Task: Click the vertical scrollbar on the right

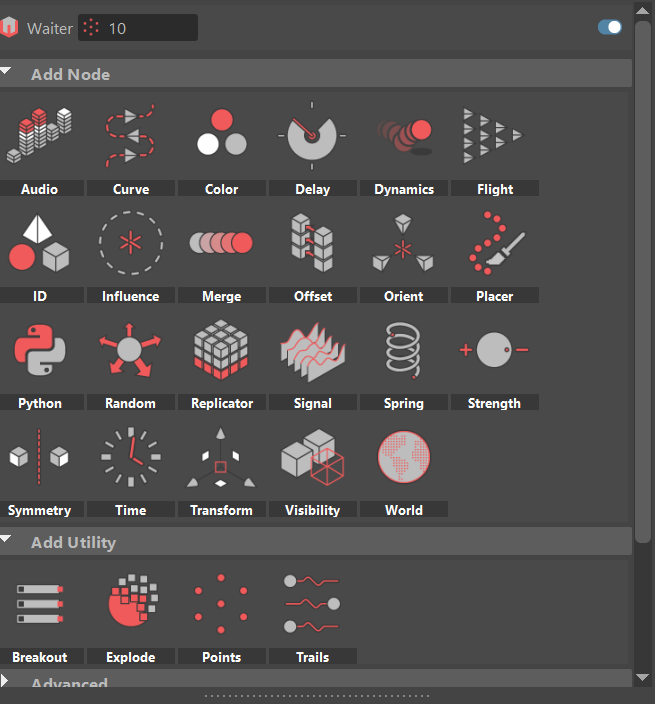Action: [x=643, y=280]
